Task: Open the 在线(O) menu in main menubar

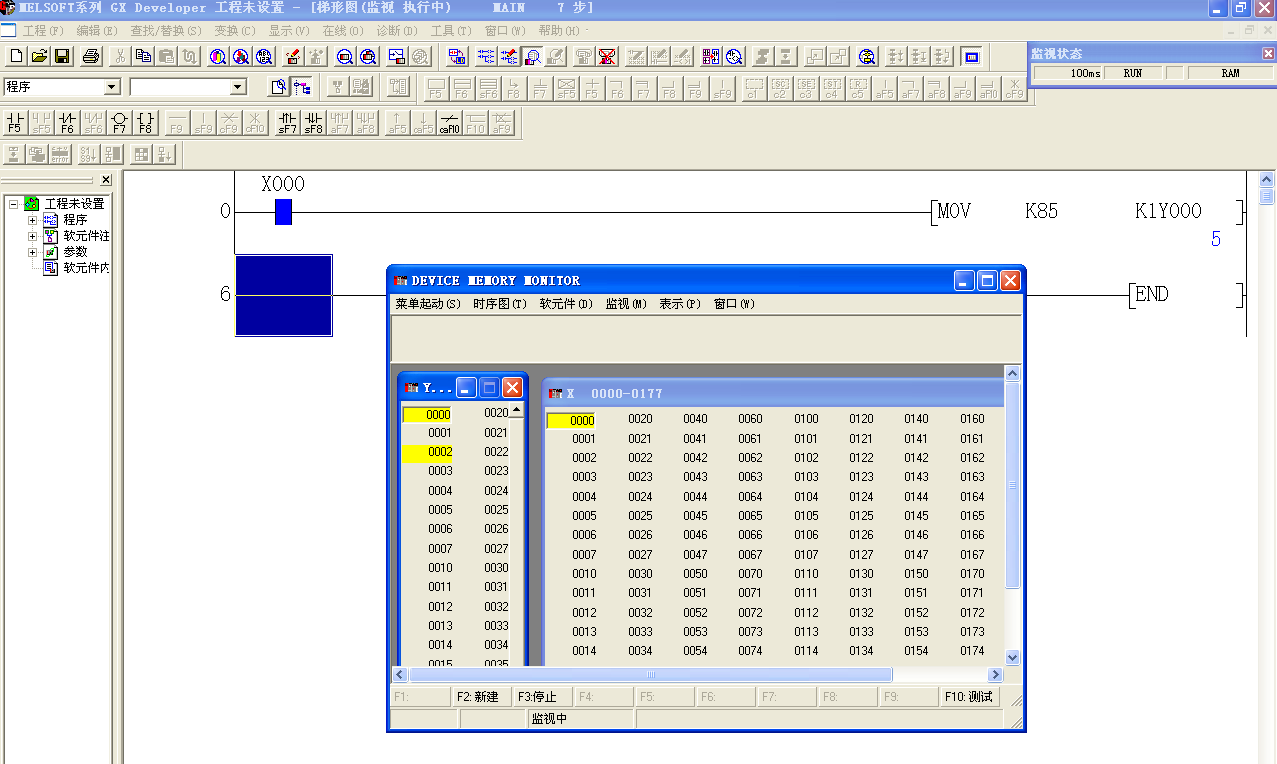Action: tap(342, 32)
